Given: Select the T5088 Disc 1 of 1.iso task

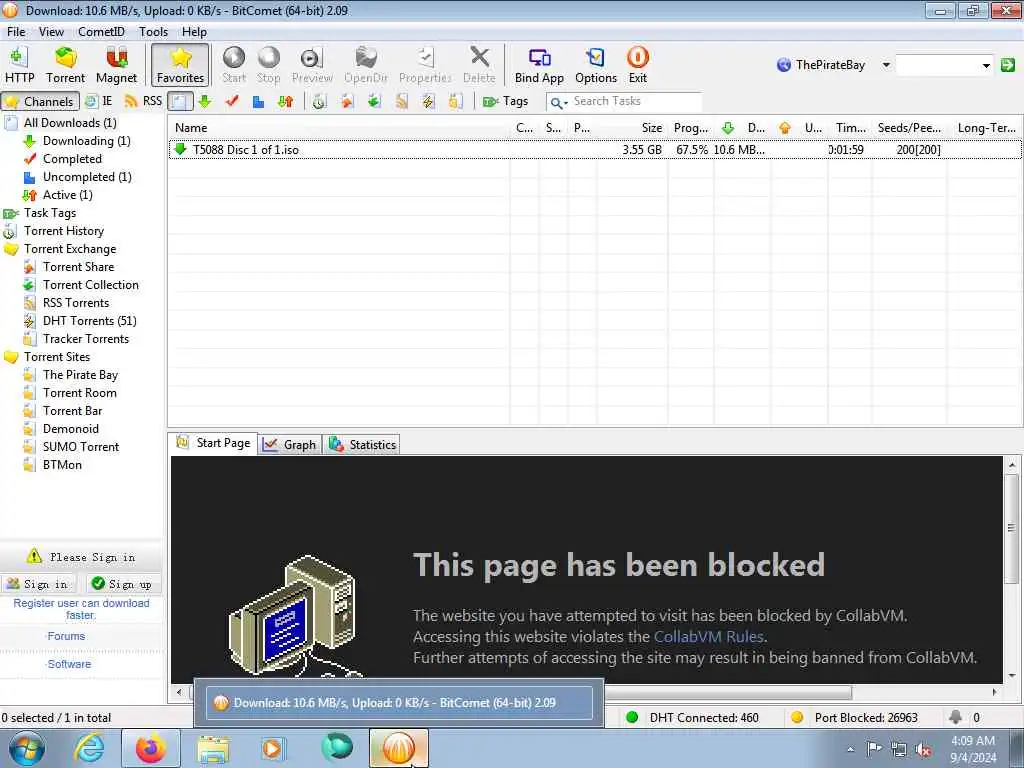Looking at the screenshot, I should (594, 150).
